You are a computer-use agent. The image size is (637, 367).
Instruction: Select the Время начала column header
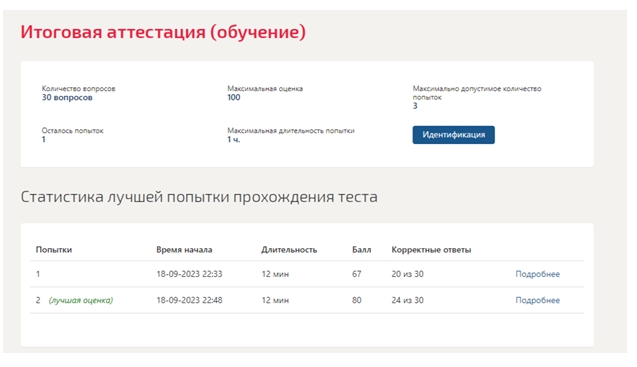tap(184, 250)
